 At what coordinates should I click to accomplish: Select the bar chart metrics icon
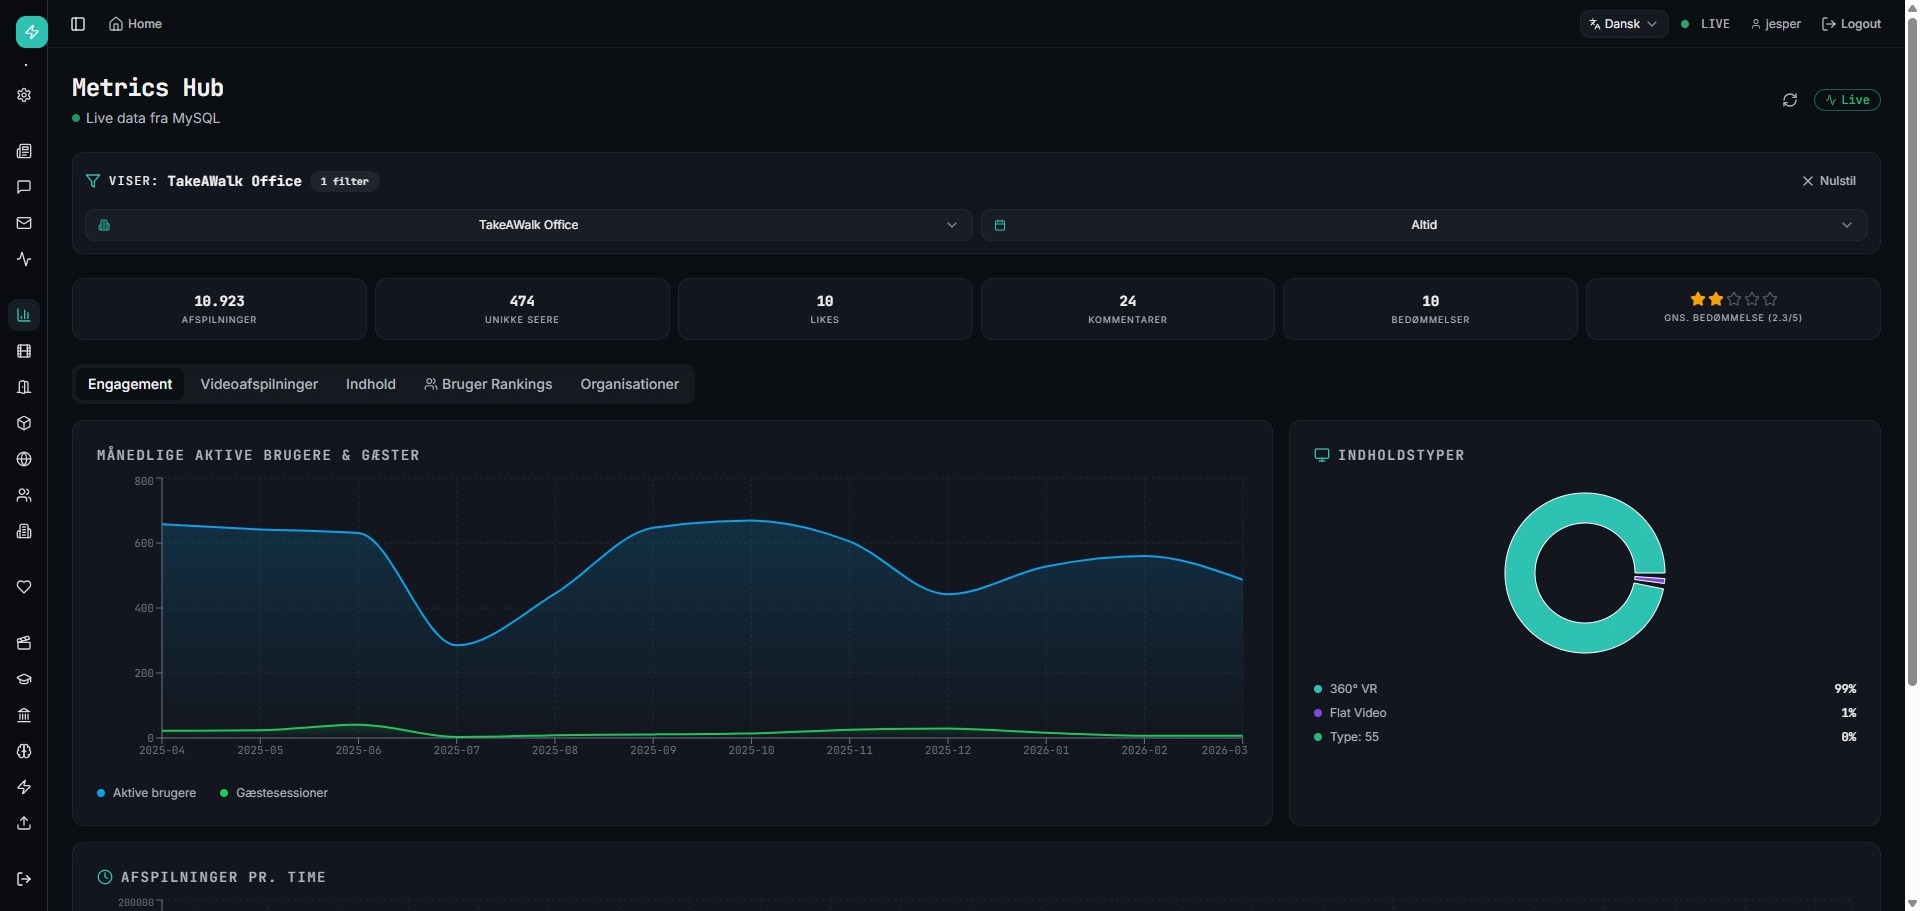coord(24,315)
